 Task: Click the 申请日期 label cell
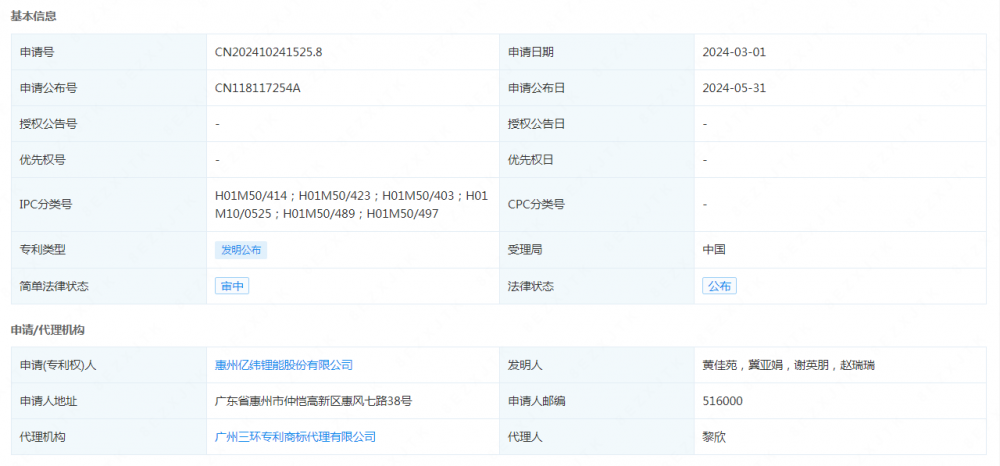point(597,52)
